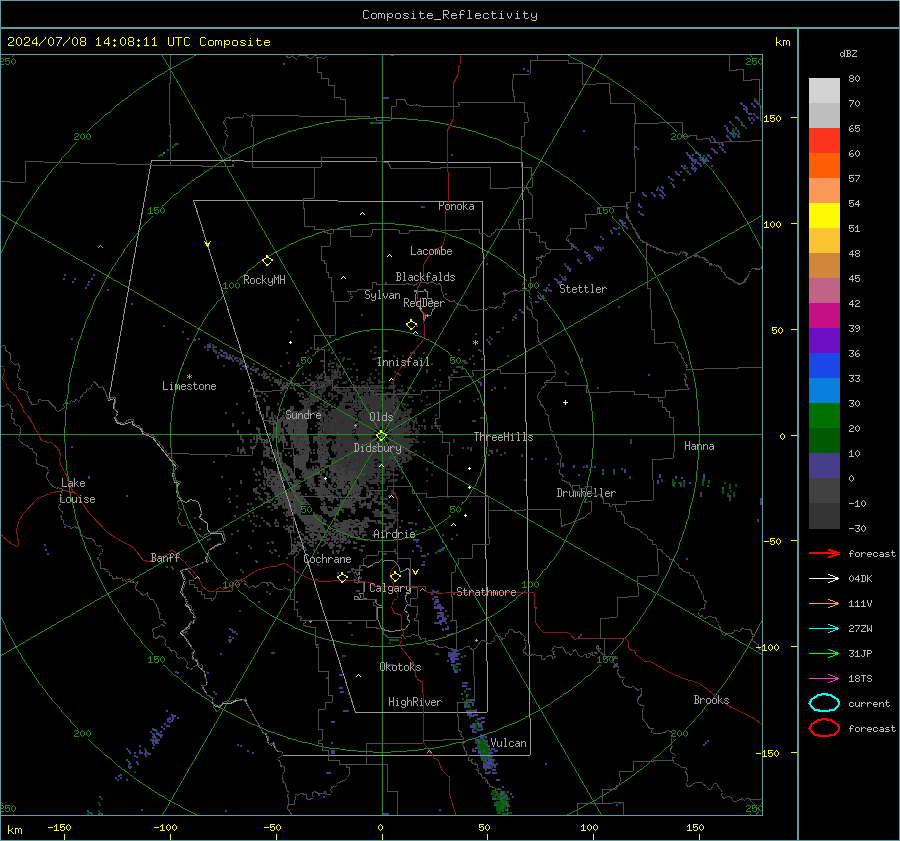Click the Okotoks city label
The height and width of the screenshot is (841, 900).
coord(400,667)
